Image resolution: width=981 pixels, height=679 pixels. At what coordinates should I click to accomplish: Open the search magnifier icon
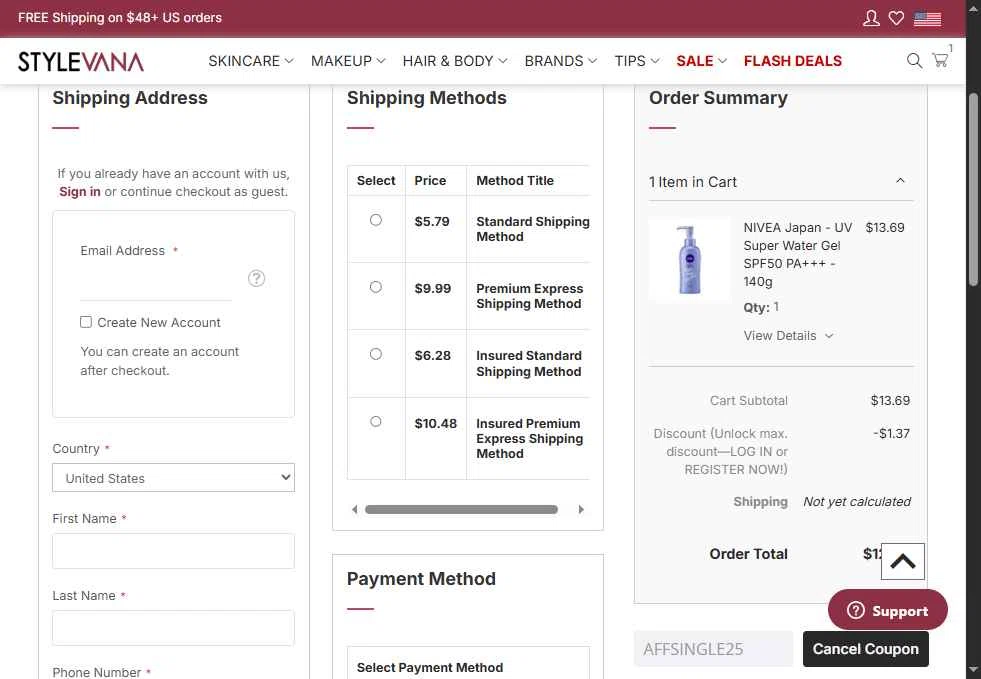tap(914, 61)
